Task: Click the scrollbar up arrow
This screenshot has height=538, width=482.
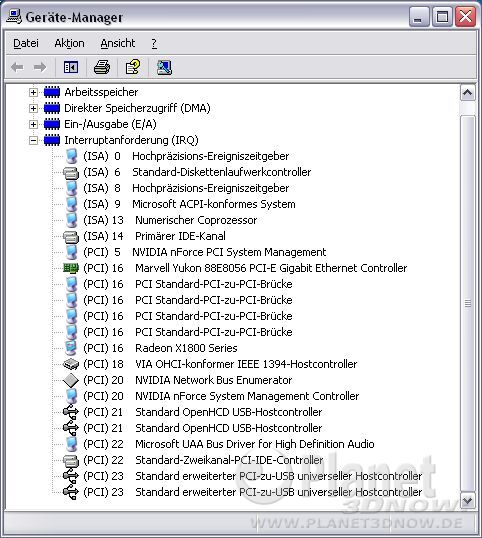Action: tap(468, 93)
